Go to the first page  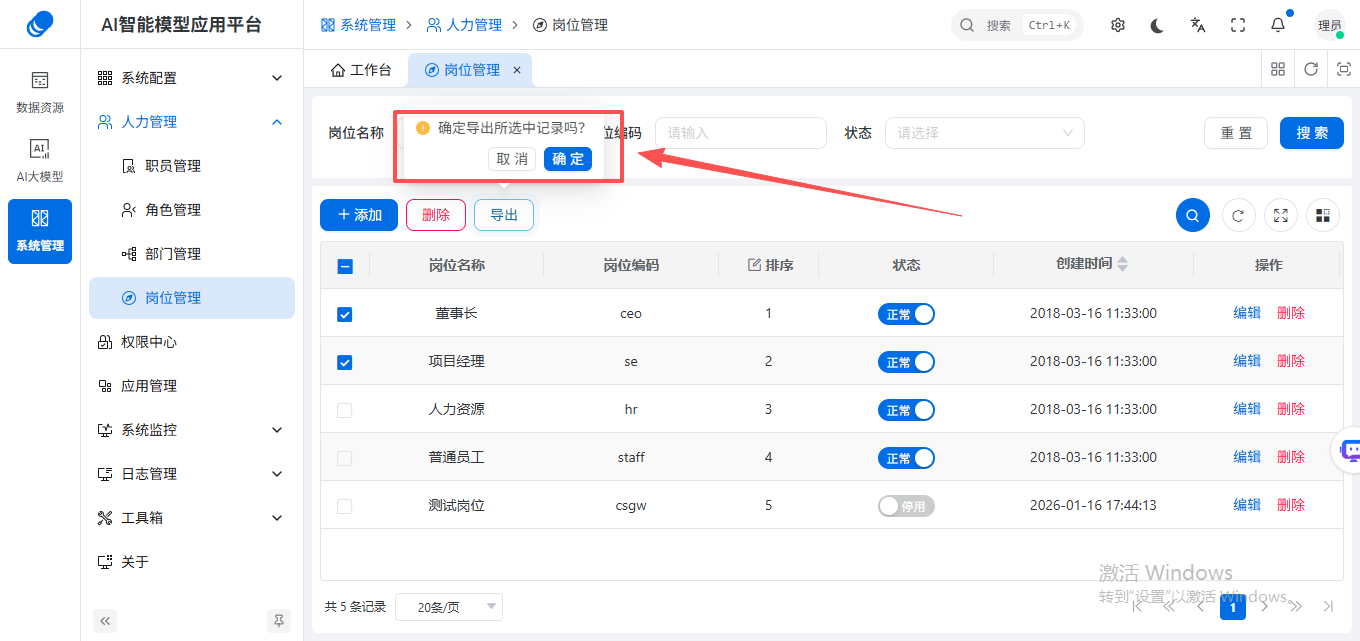coord(1139,606)
